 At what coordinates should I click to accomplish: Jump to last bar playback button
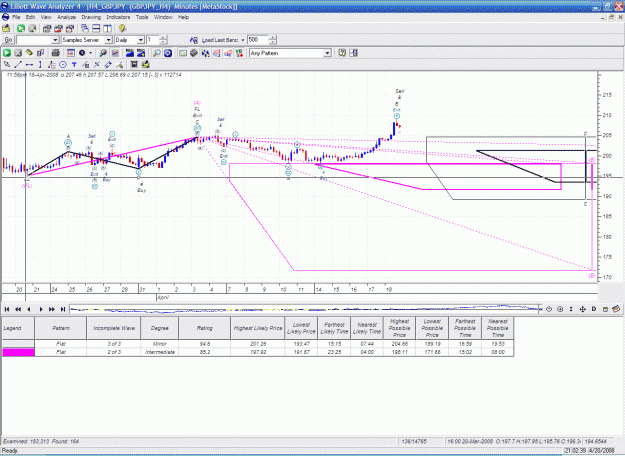pos(63,309)
